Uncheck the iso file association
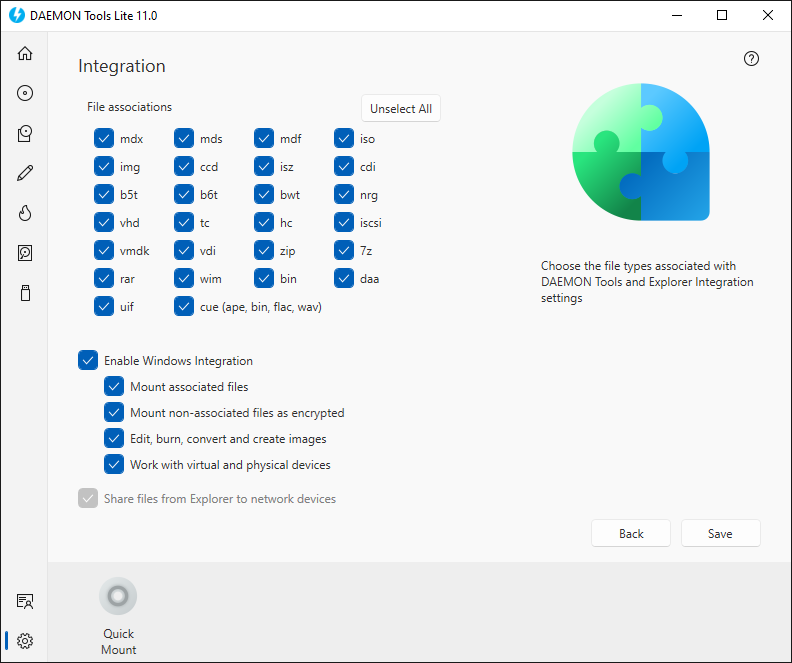792x663 pixels. click(x=344, y=138)
